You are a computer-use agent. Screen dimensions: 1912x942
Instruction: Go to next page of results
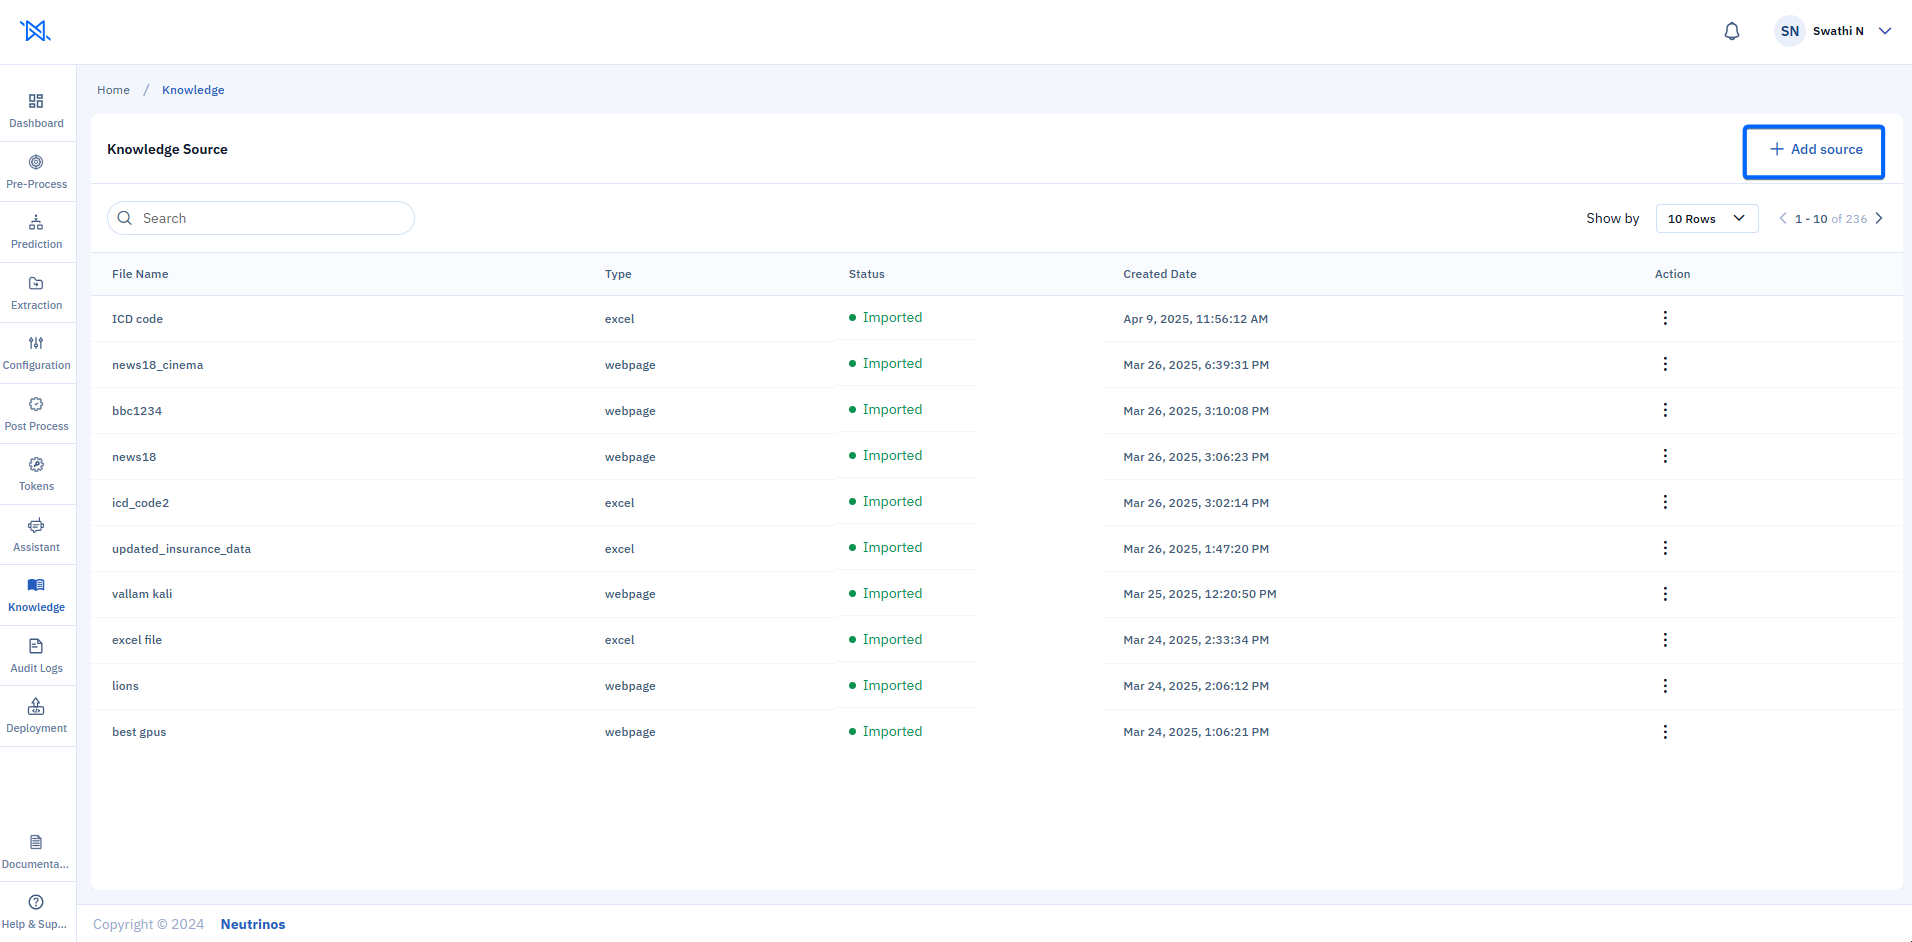(x=1879, y=218)
